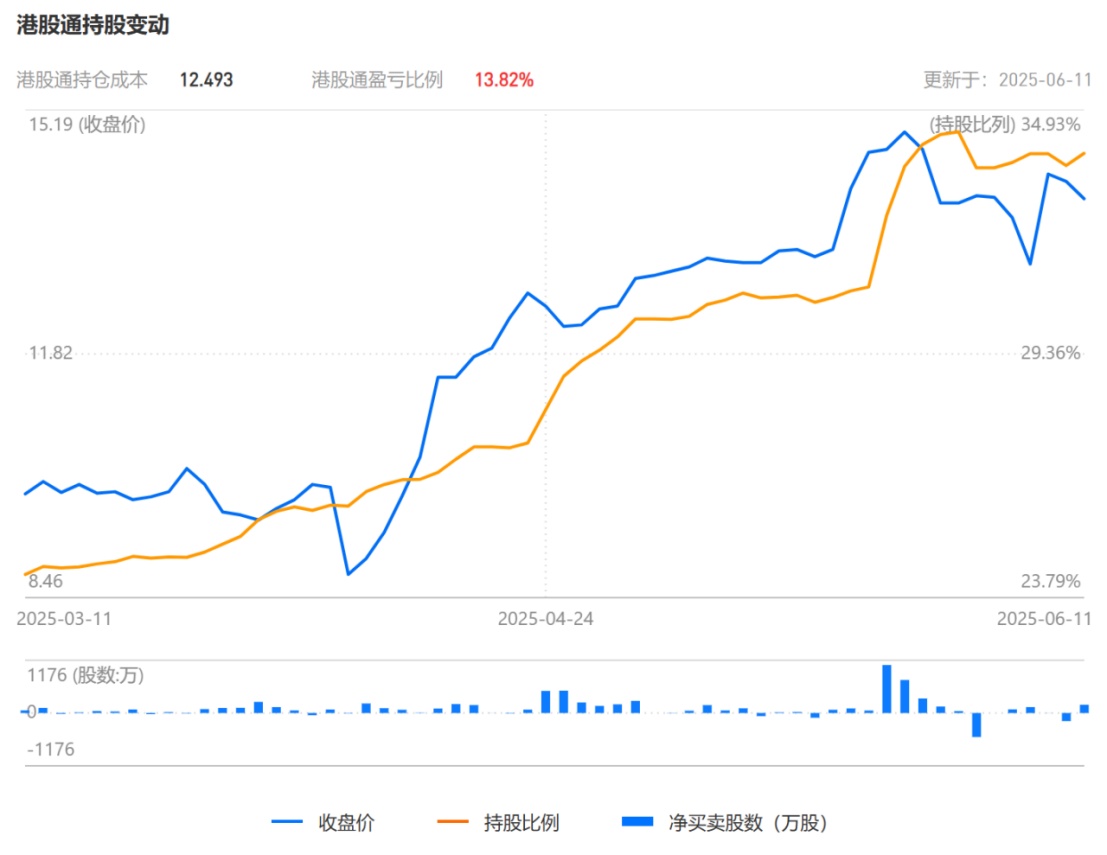
Task: Click the 2025-03-11 start date label
Action: pyautogui.click(x=65, y=619)
